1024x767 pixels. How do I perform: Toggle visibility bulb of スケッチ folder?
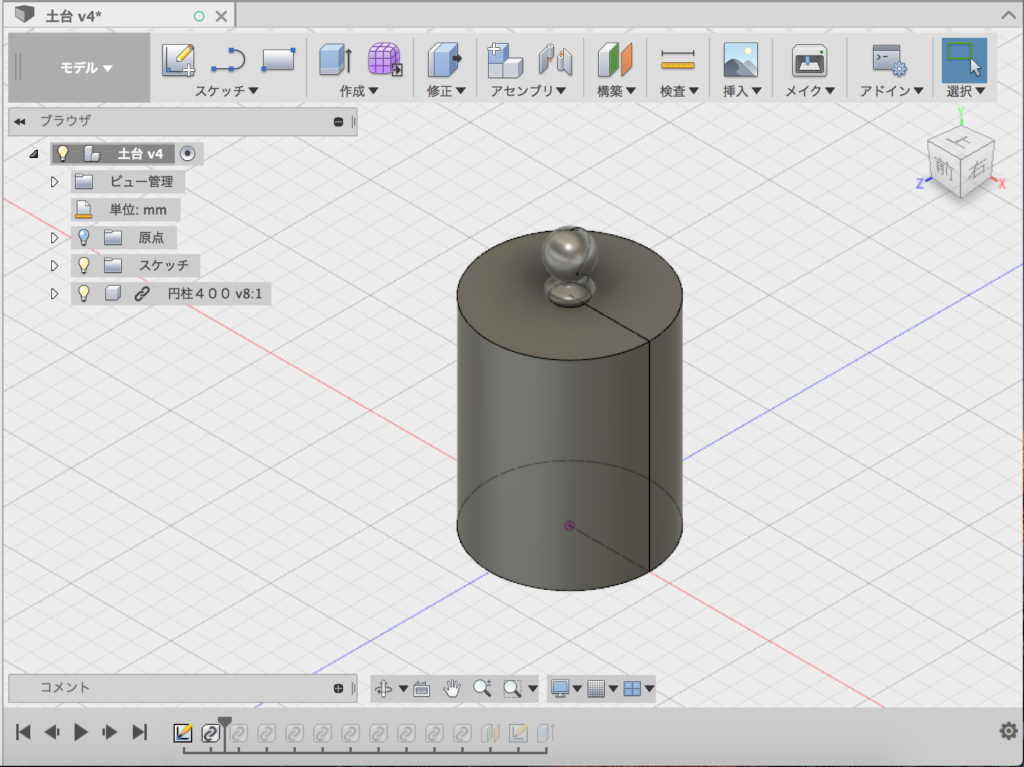click(84, 265)
